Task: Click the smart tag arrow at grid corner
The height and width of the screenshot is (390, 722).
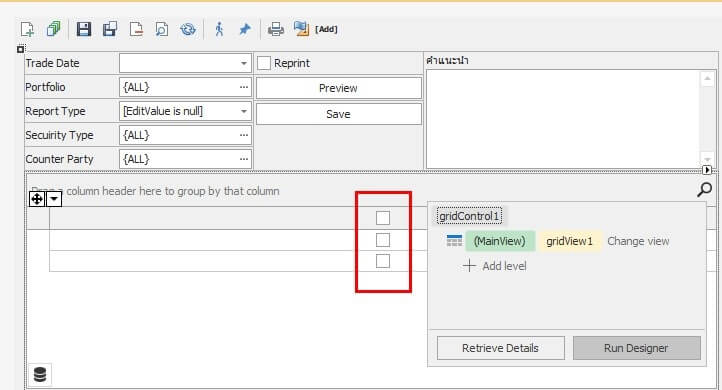Action: pyautogui.click(x=707, y=170)
